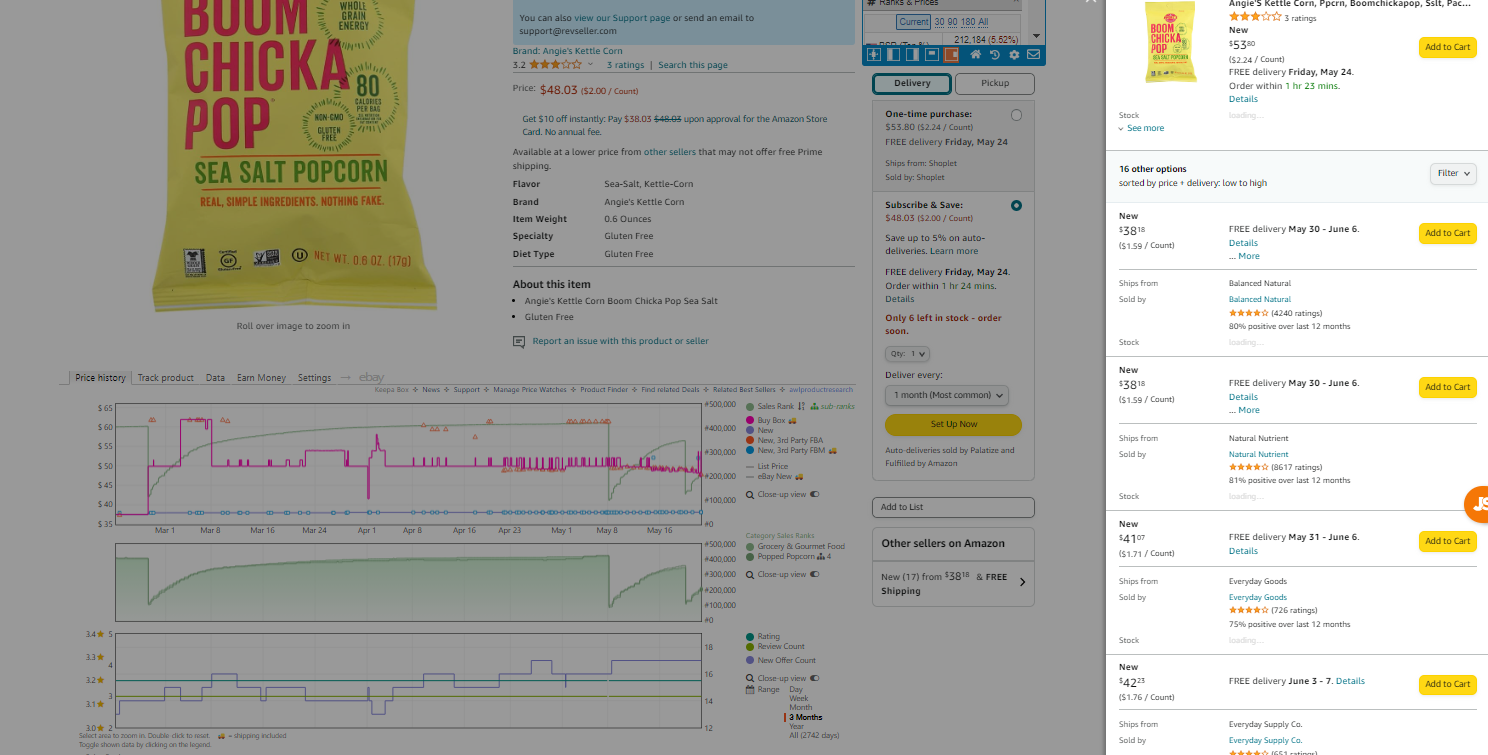
Task: Click the sub-ranks tree icon in Keepa legend
Action: pyautogui.click(x=814, y=406)
